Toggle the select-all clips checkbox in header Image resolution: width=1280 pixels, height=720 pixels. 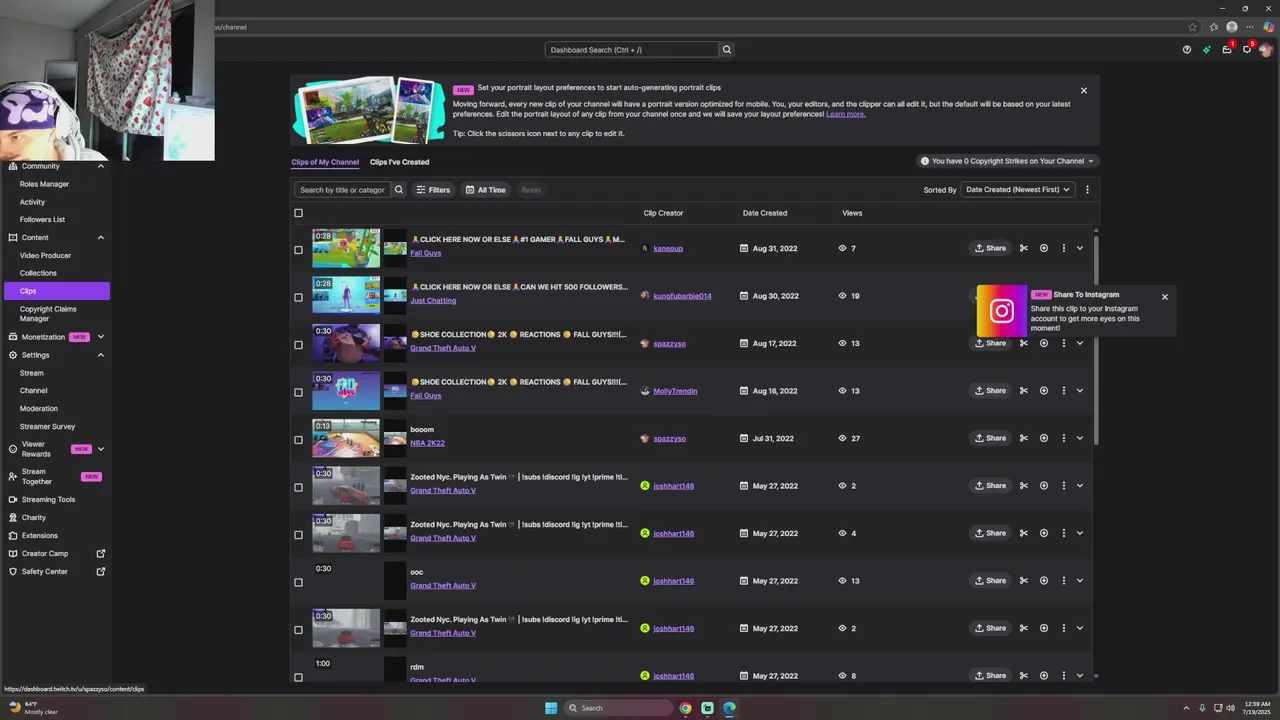tap(298, 213)
